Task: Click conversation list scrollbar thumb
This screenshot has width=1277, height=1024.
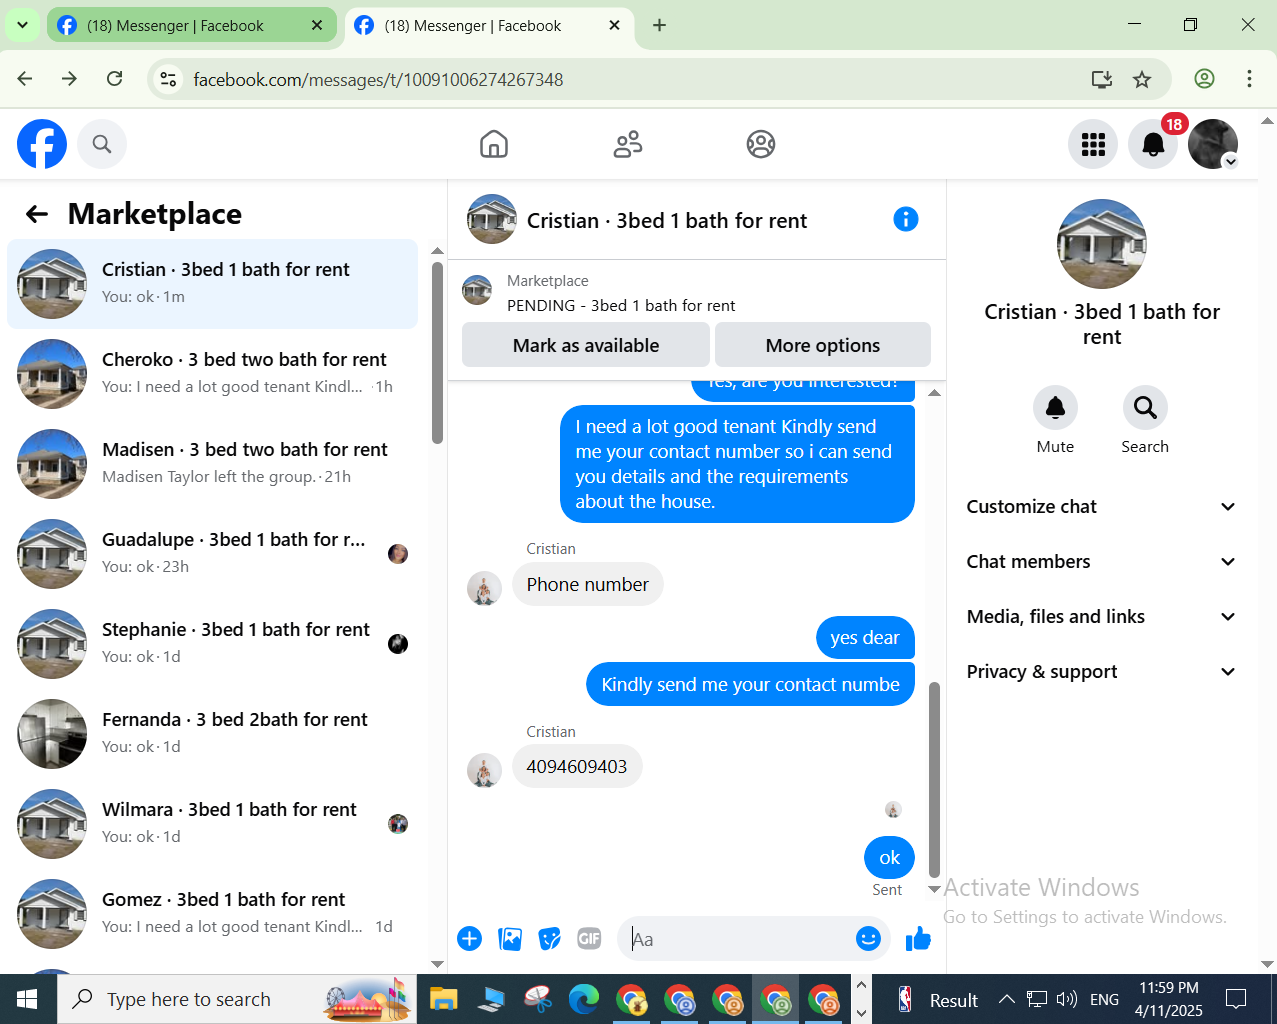Action: [437, 353]
